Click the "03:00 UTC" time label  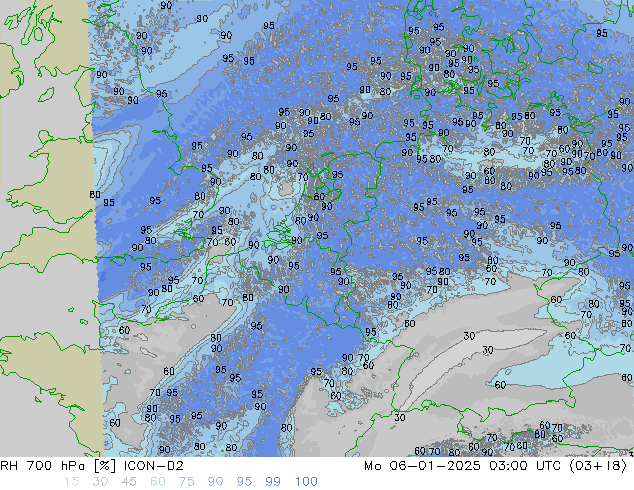(x=525, y=466)
